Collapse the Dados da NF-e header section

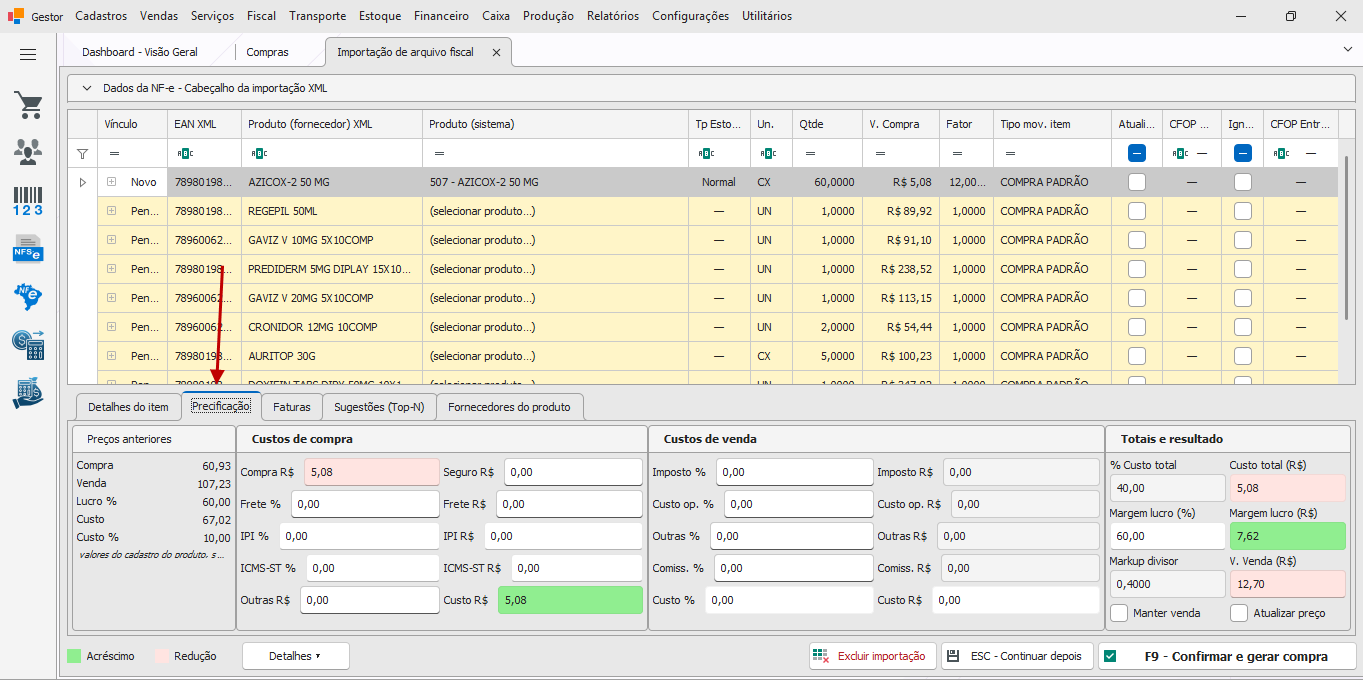(x=86, y=88)
